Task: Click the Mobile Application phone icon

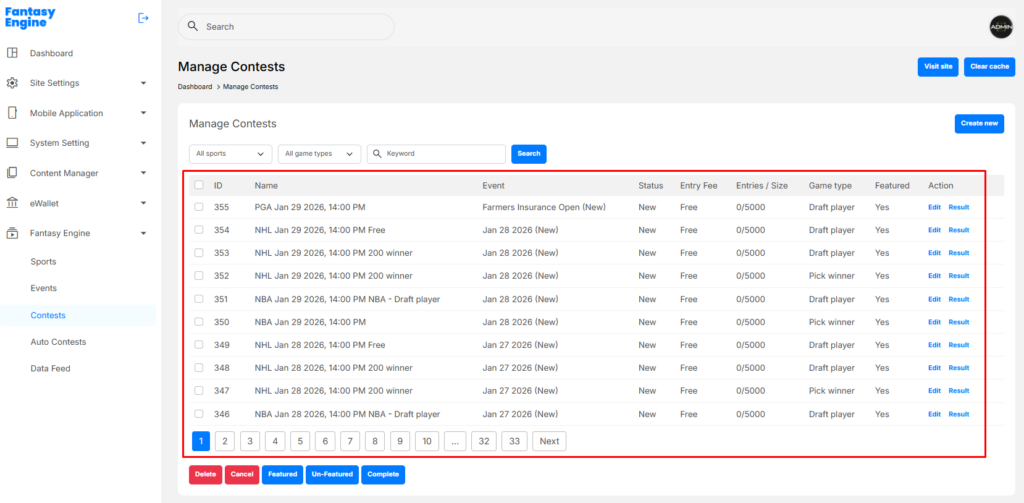Action: pos(12,113)
